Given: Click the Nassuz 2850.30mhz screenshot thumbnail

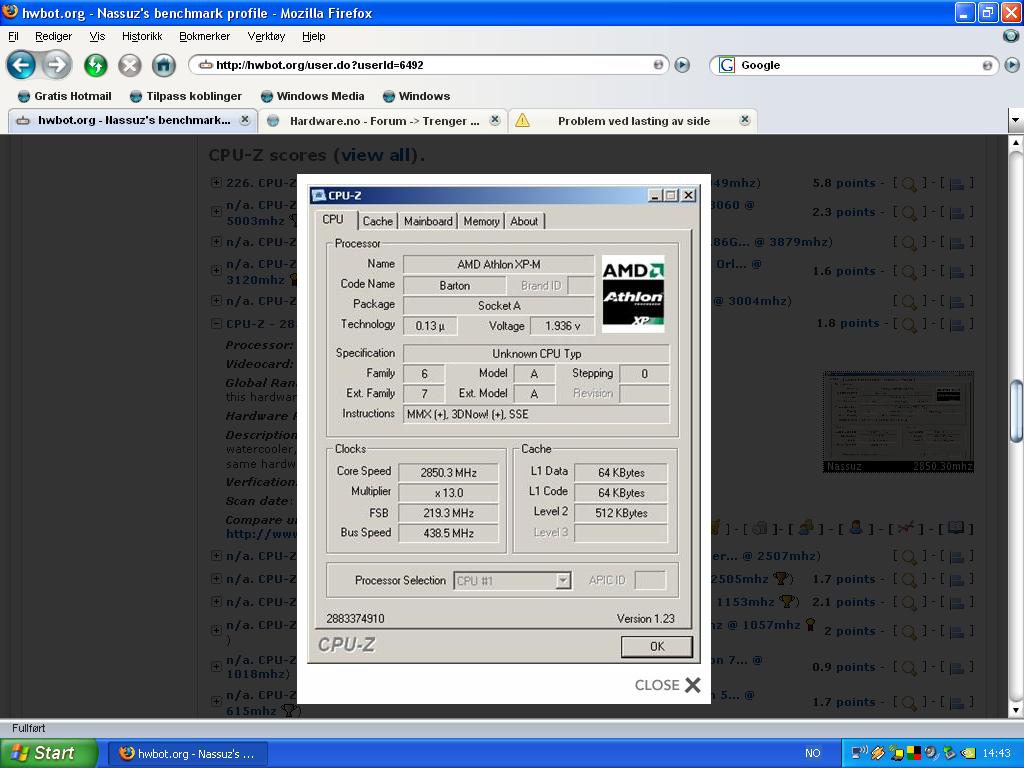Looking at the screenshot, I should click(x=898, y=422).
